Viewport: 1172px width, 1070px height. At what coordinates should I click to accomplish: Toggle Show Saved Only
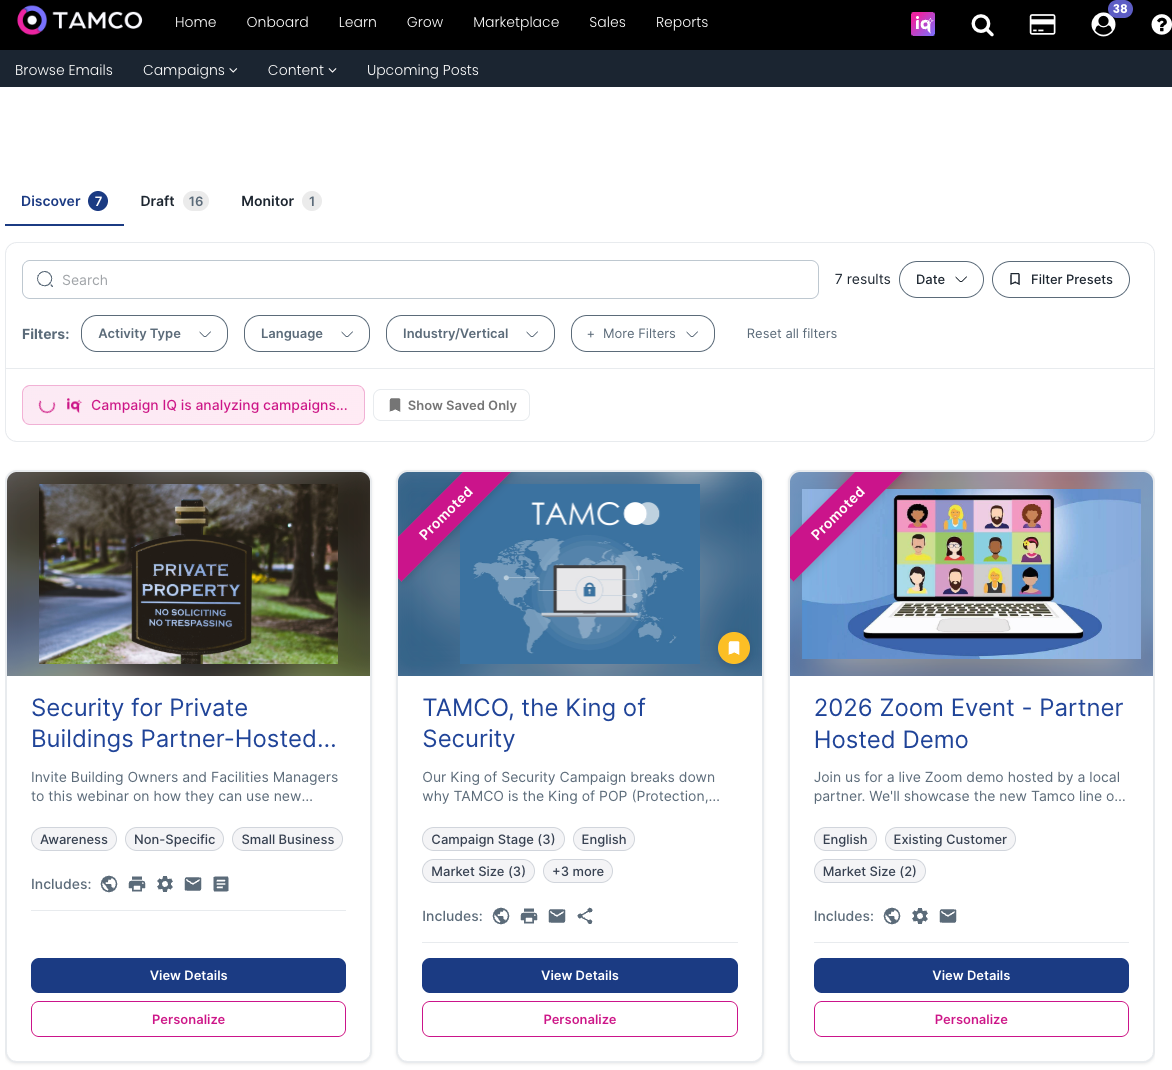click(452, 405)
